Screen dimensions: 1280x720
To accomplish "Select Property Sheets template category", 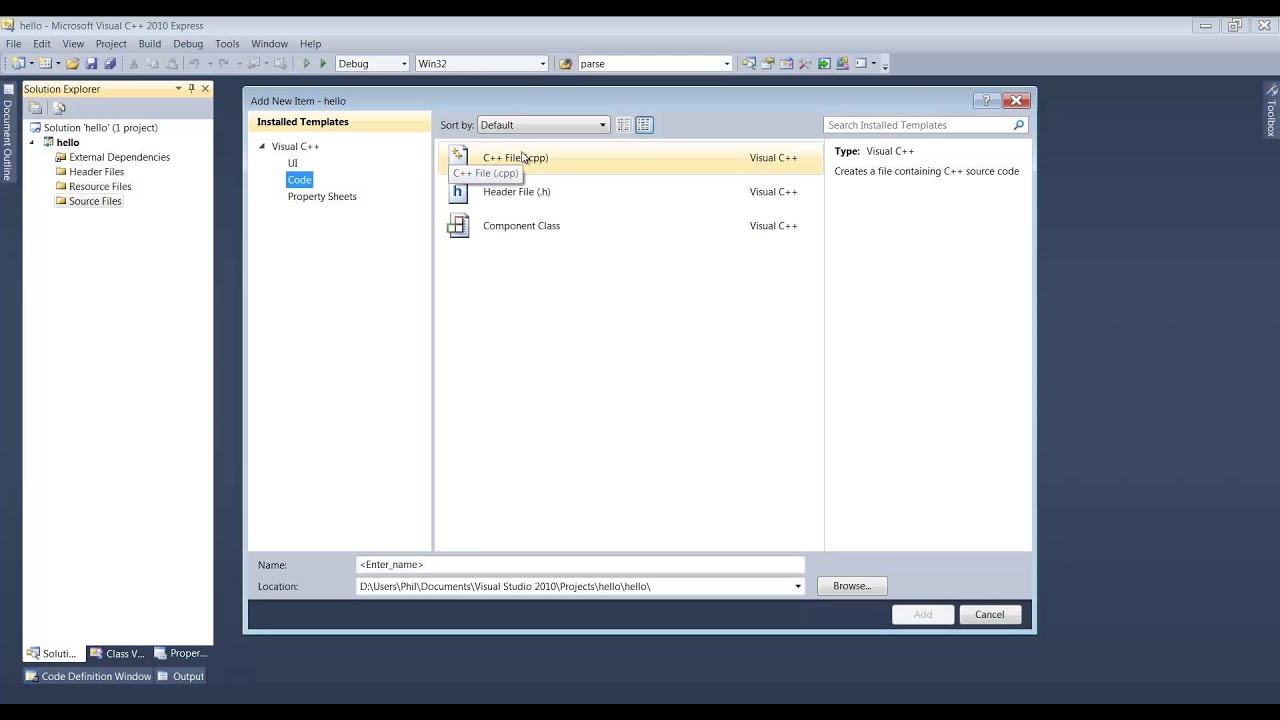I will point(322,196).
